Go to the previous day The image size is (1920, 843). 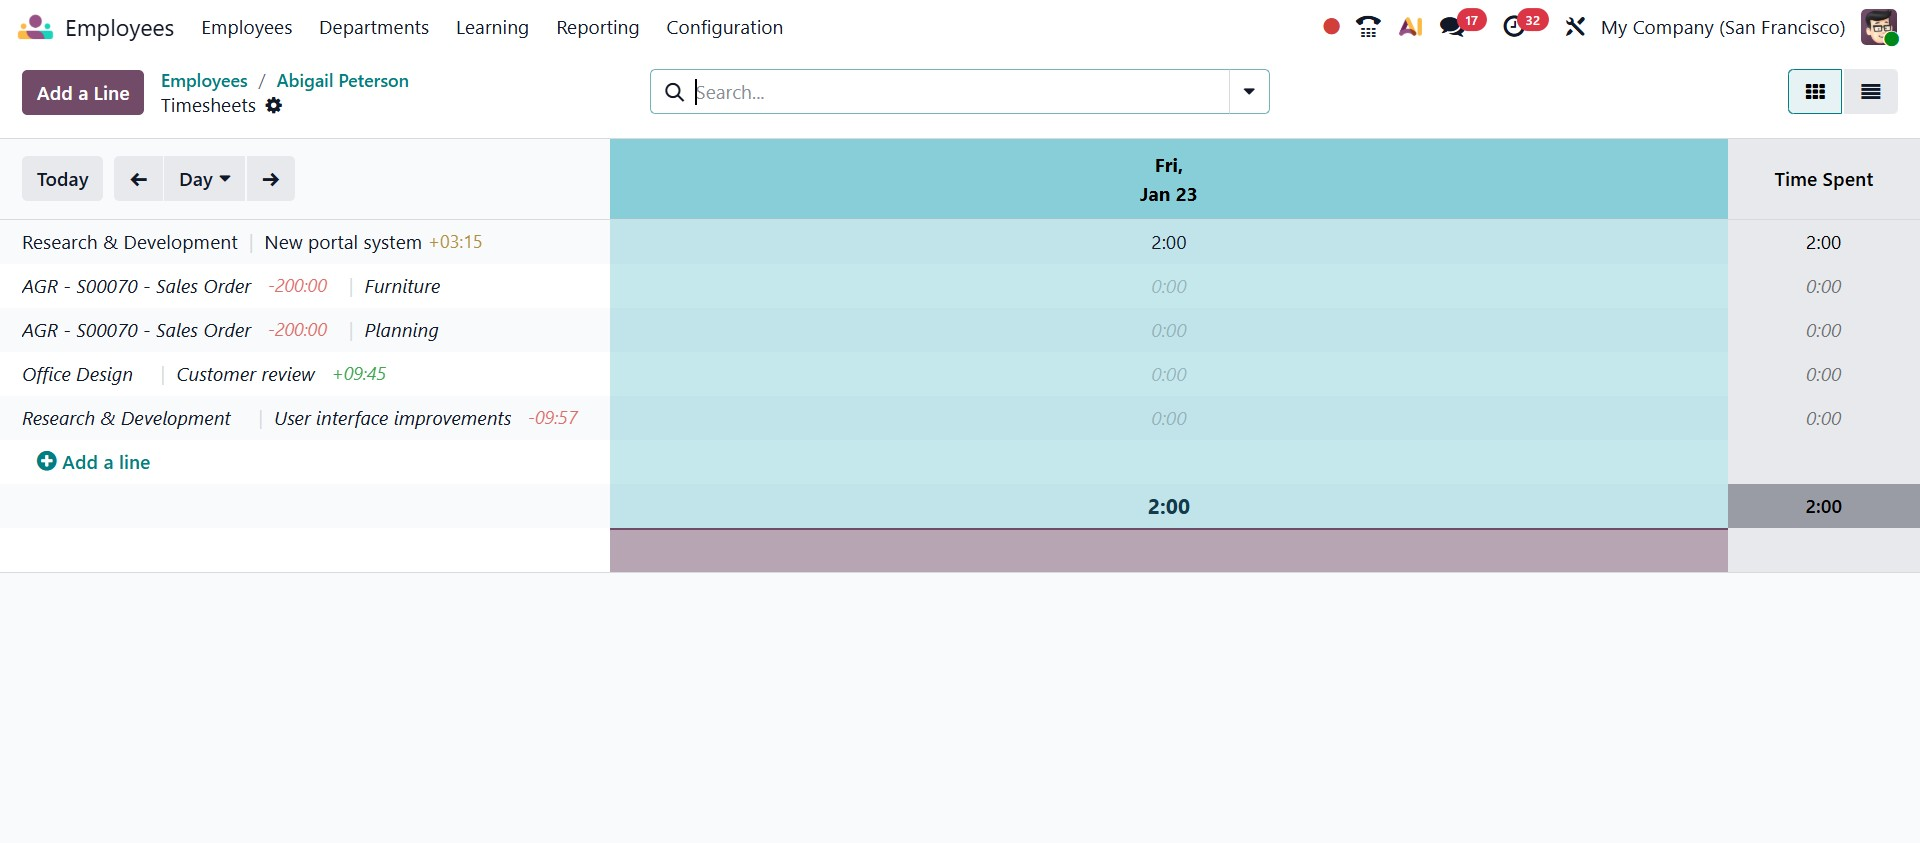(x=139, y=179)
